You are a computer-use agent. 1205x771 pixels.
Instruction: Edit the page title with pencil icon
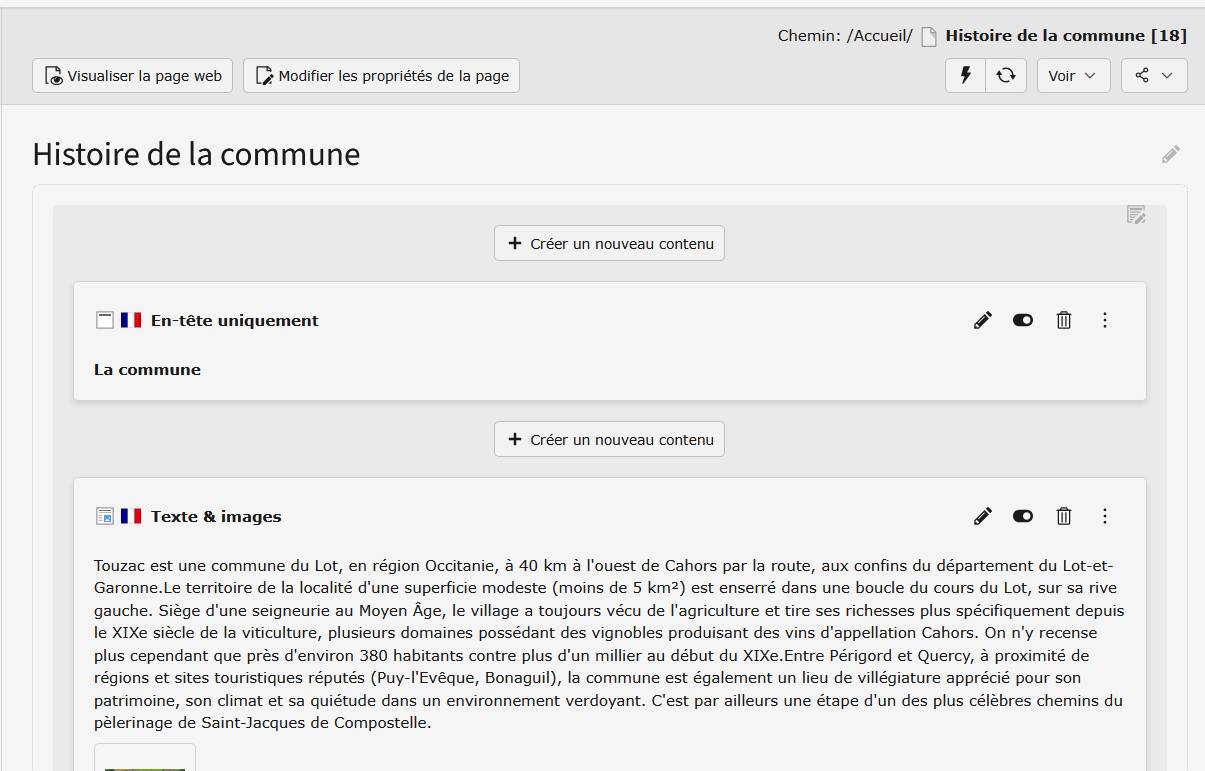coord(1171,154)
